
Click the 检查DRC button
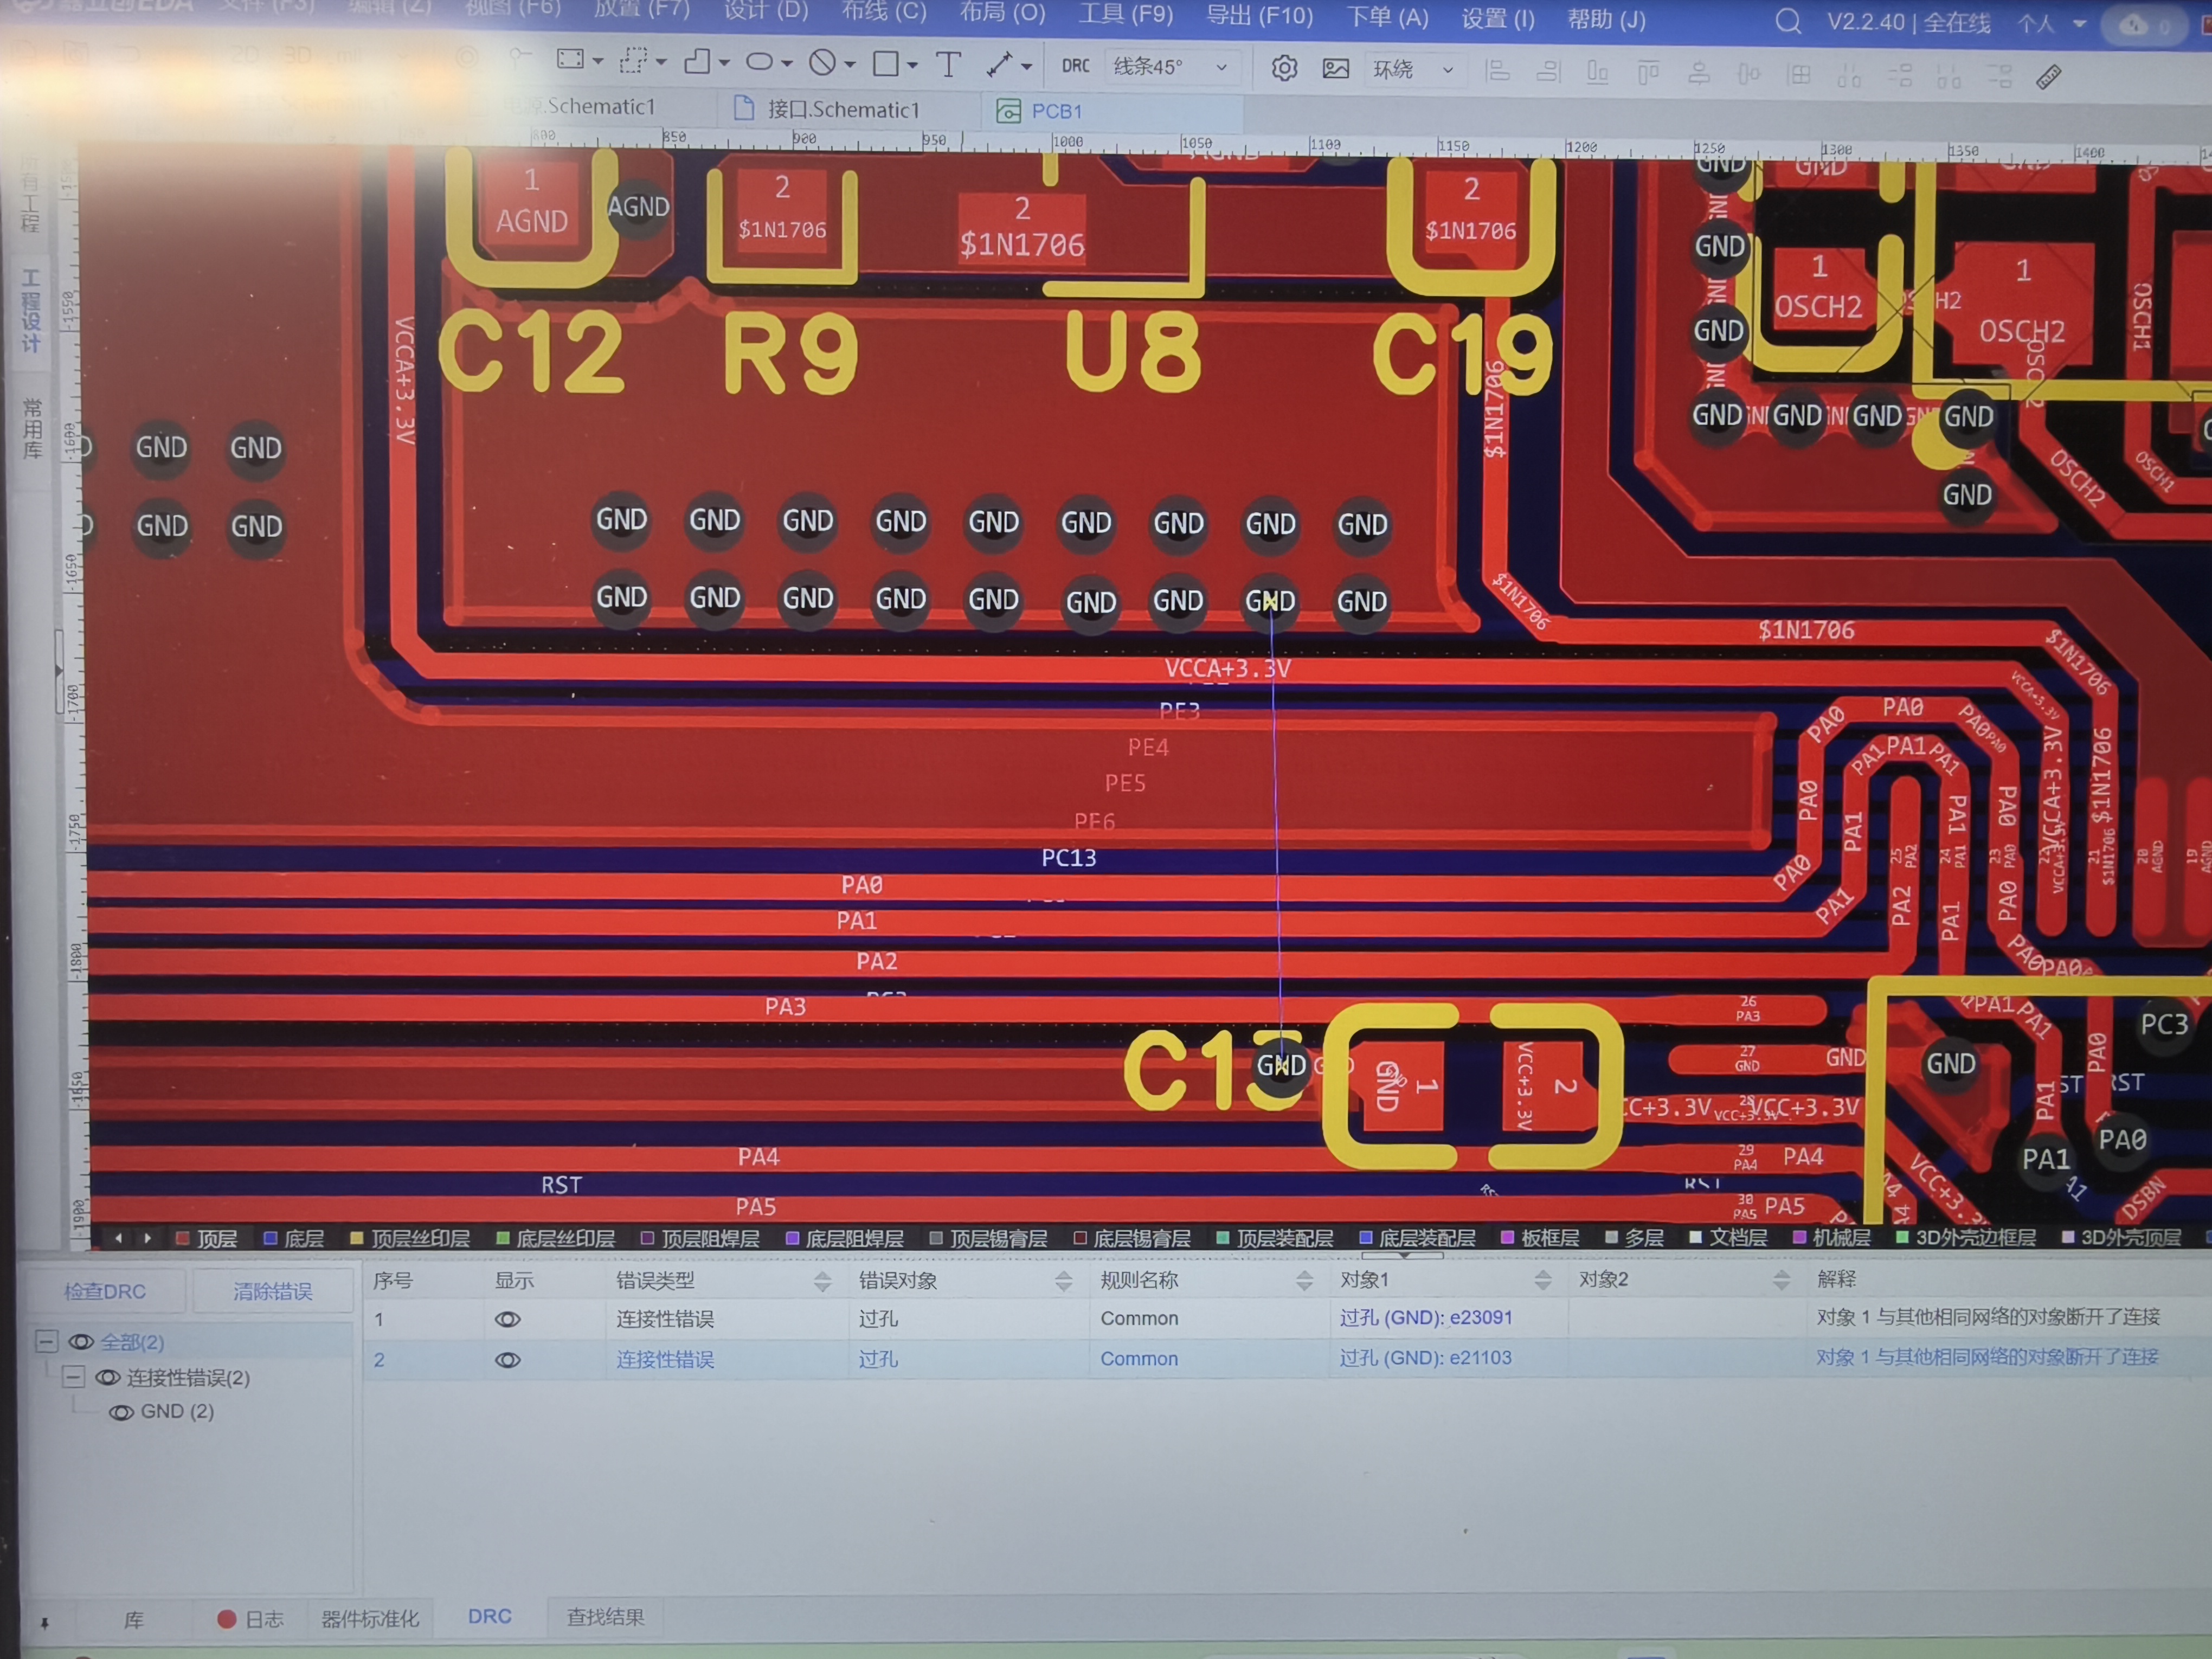tap(104, 1291)
